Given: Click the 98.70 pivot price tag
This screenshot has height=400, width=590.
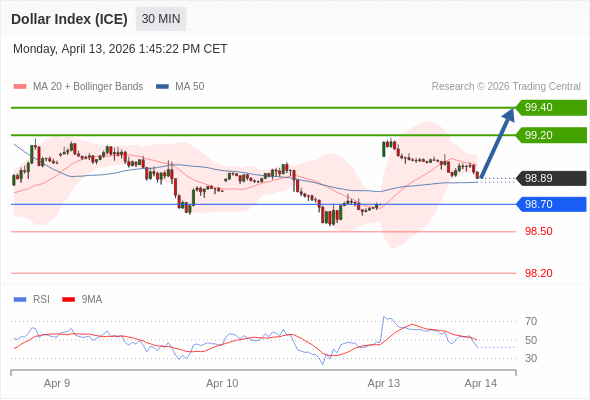Looking at the screenshot, I should point(551,204).
